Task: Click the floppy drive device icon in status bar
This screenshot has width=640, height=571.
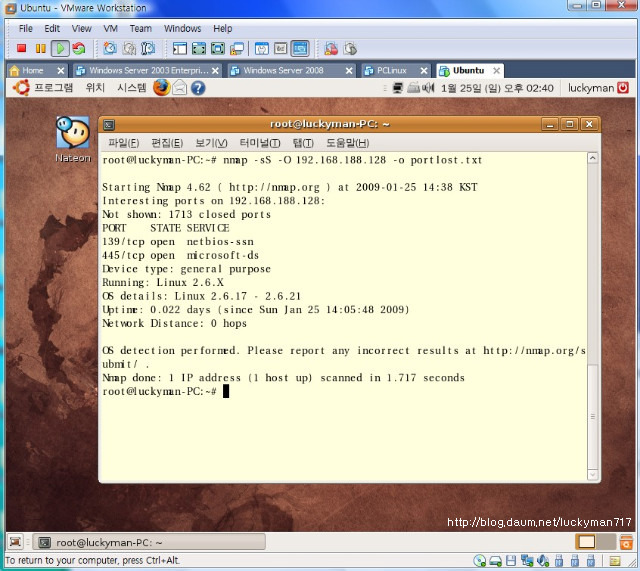Action: pos(511,561)
